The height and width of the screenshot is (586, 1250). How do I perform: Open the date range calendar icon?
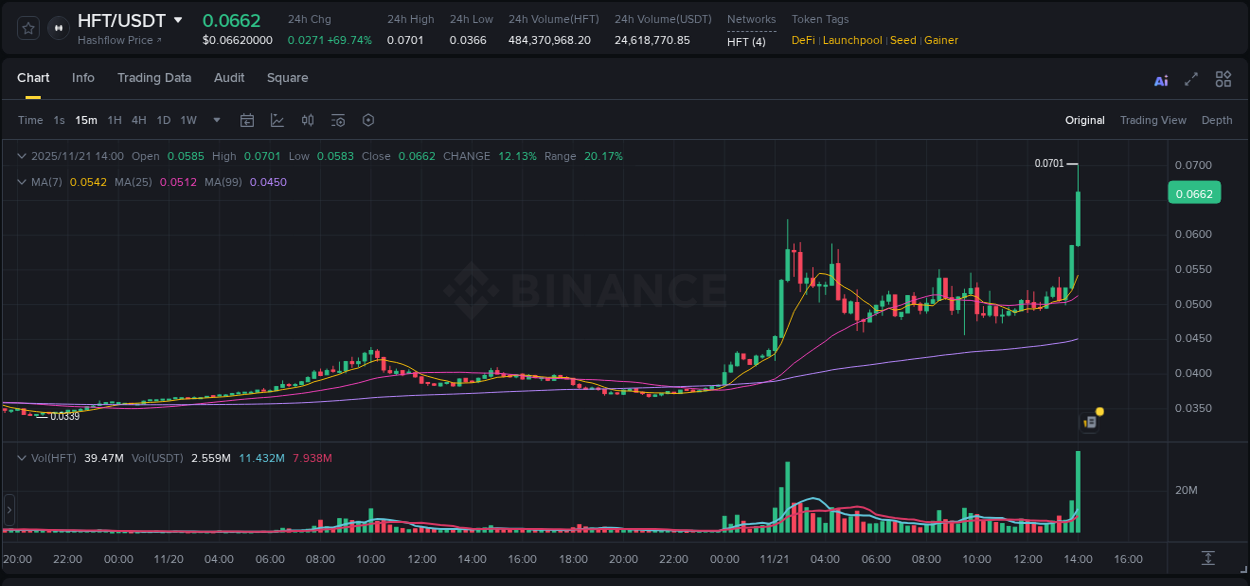[x=247, y=119]
